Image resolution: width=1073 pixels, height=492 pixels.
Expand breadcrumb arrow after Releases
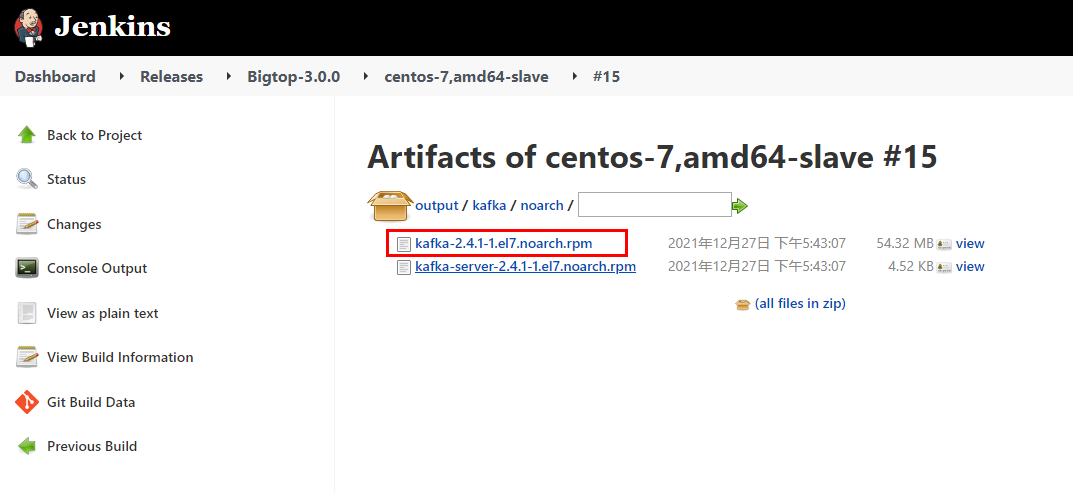pos(229,76)
